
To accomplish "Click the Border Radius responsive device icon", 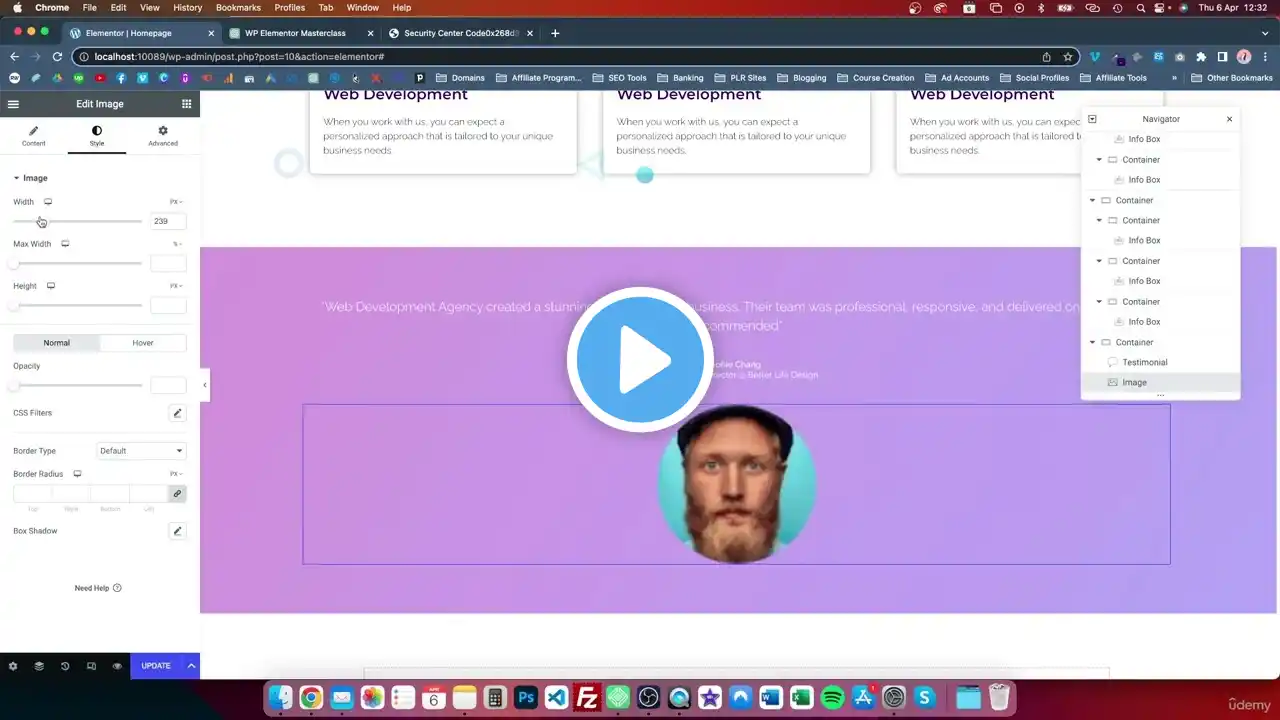I will coord(77,474).
